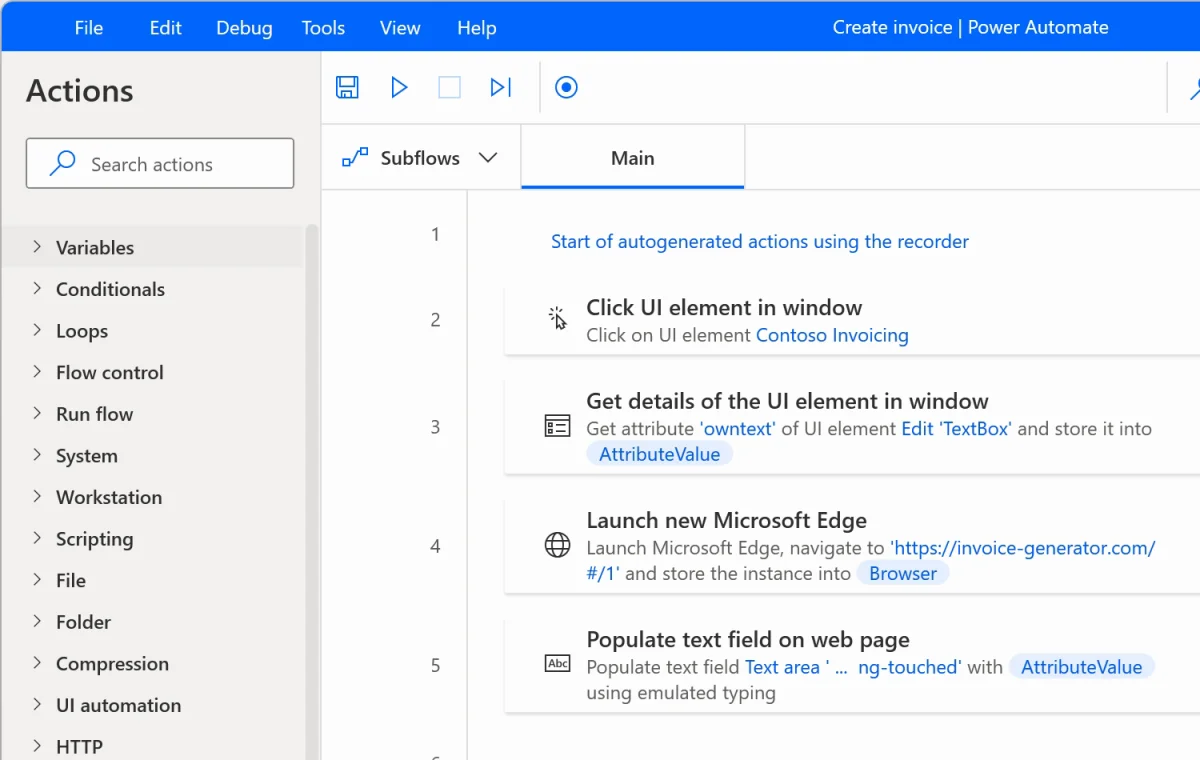This screenshot has width=1200, height=760.
Task: Expand the System action group
Action: pos(37,455)
